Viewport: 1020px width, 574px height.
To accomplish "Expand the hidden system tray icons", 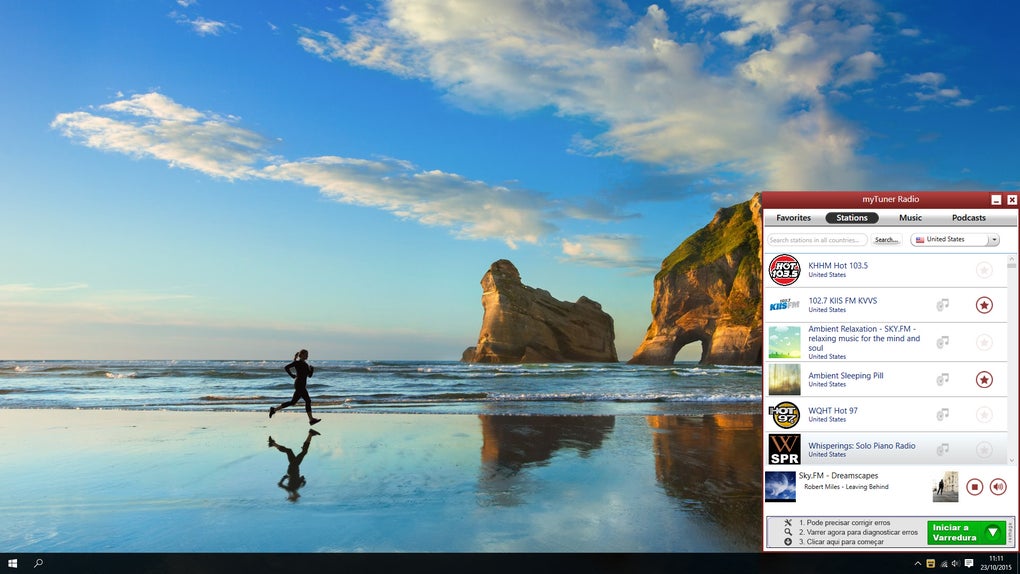I will 918,564.
